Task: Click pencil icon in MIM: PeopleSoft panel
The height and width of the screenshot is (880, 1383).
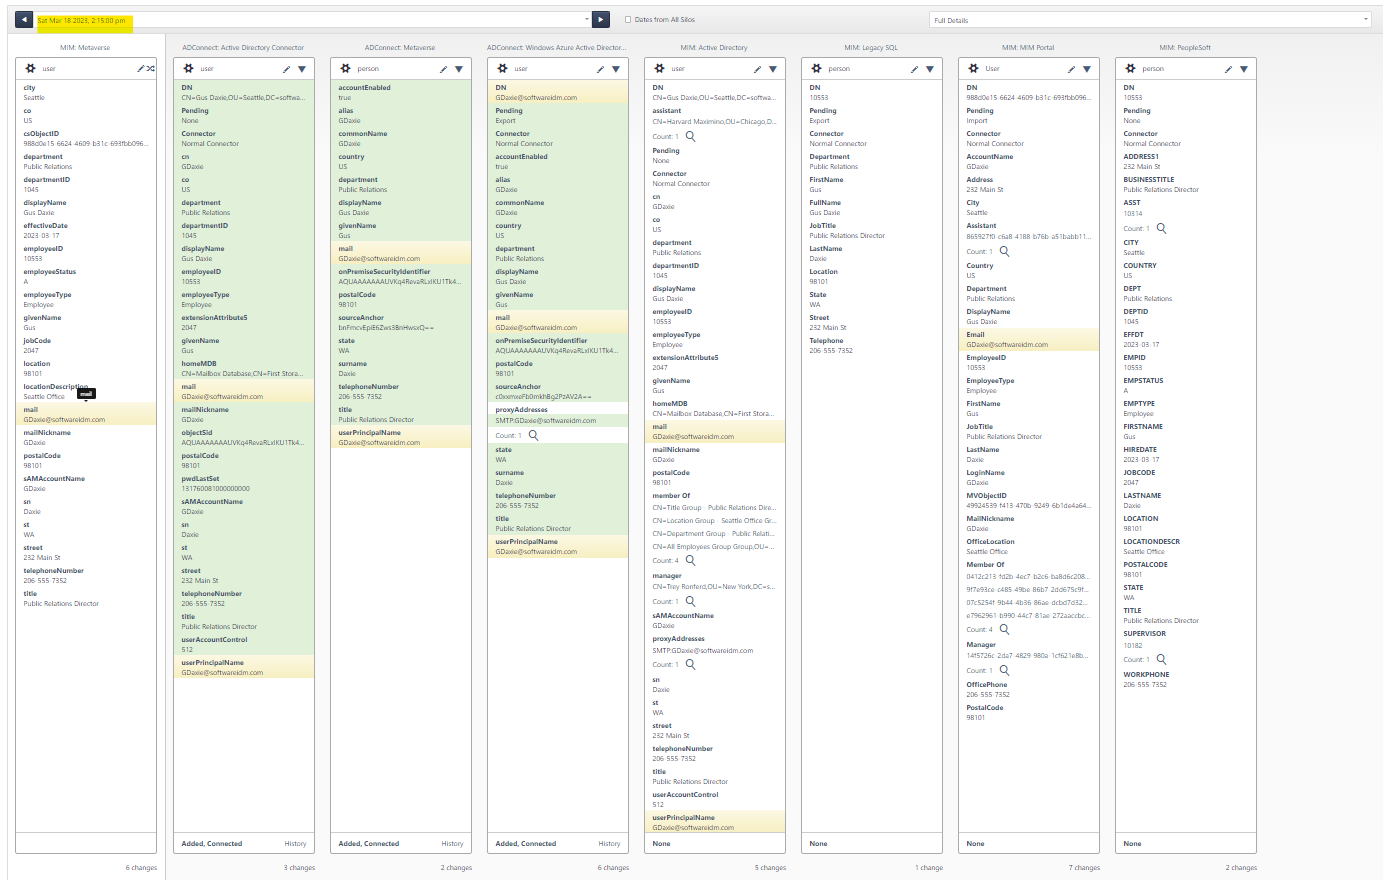Action: click(x=1228, y=69)
